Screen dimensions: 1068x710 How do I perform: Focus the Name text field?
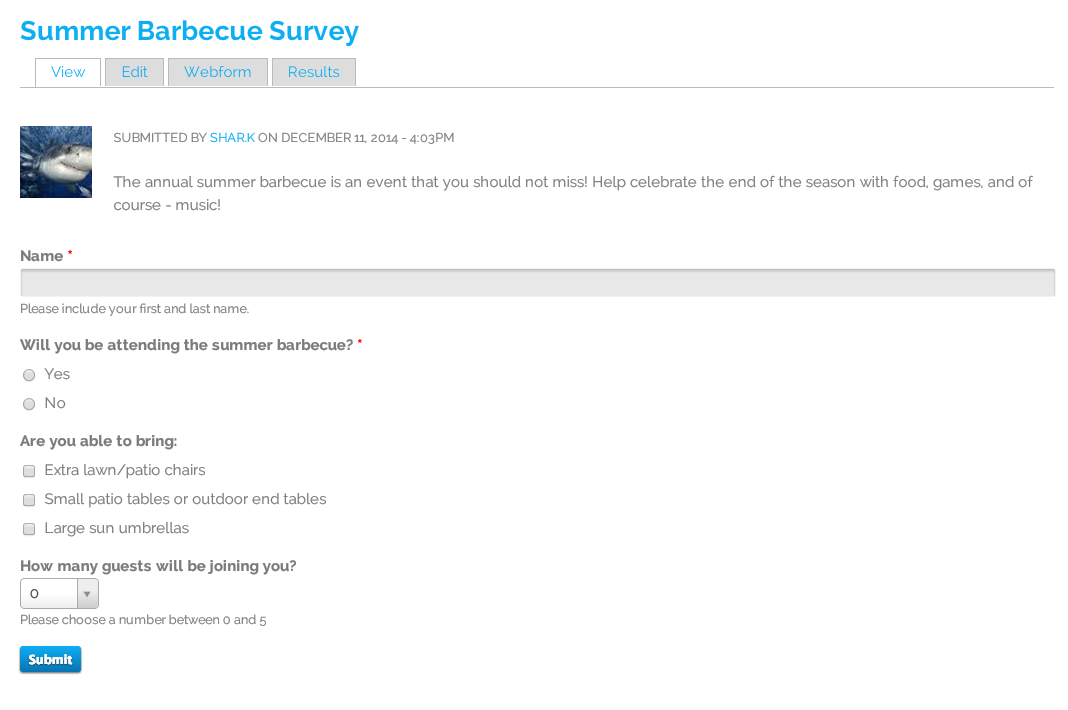537,283
